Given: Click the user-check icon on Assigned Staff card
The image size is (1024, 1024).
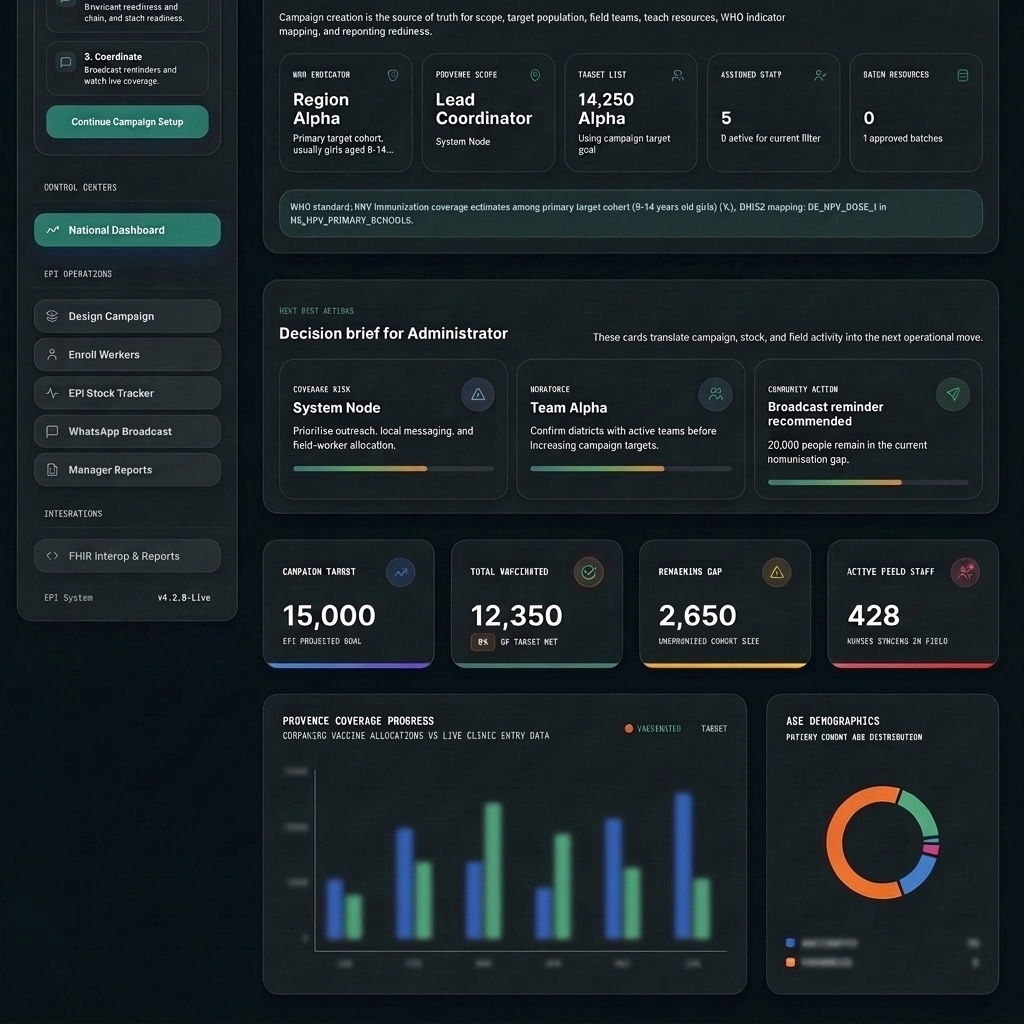Looking at the screenshot, I should coord(820,76).
